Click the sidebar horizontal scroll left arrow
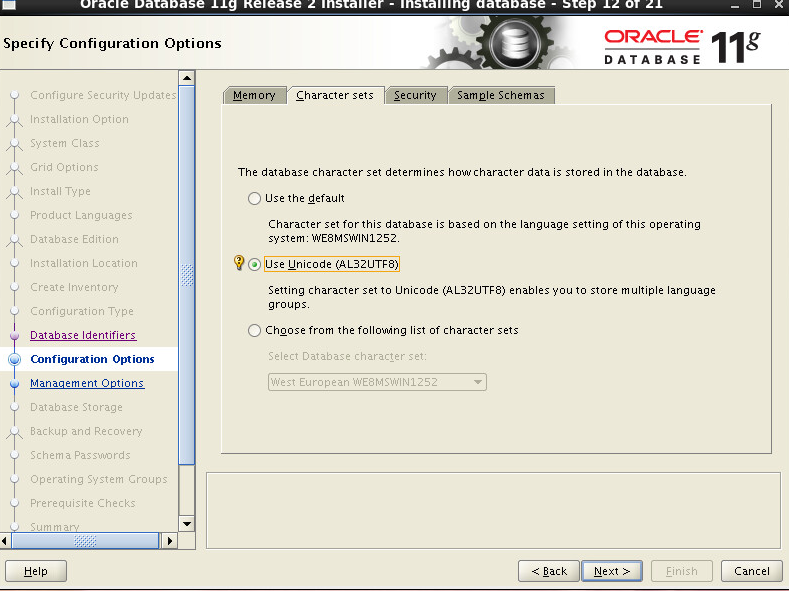The height and width of the screenshot is (591, 789). coord(5,541)
